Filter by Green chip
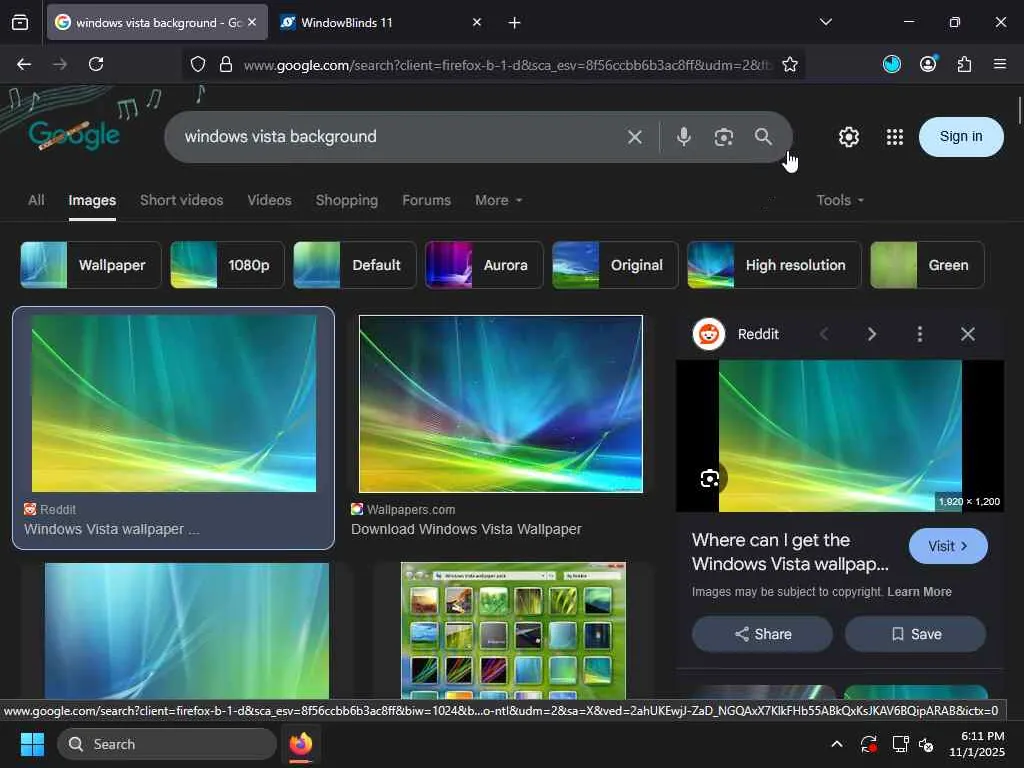The image size is (1024, 768). pyautogui.click(x=927, y=265)
